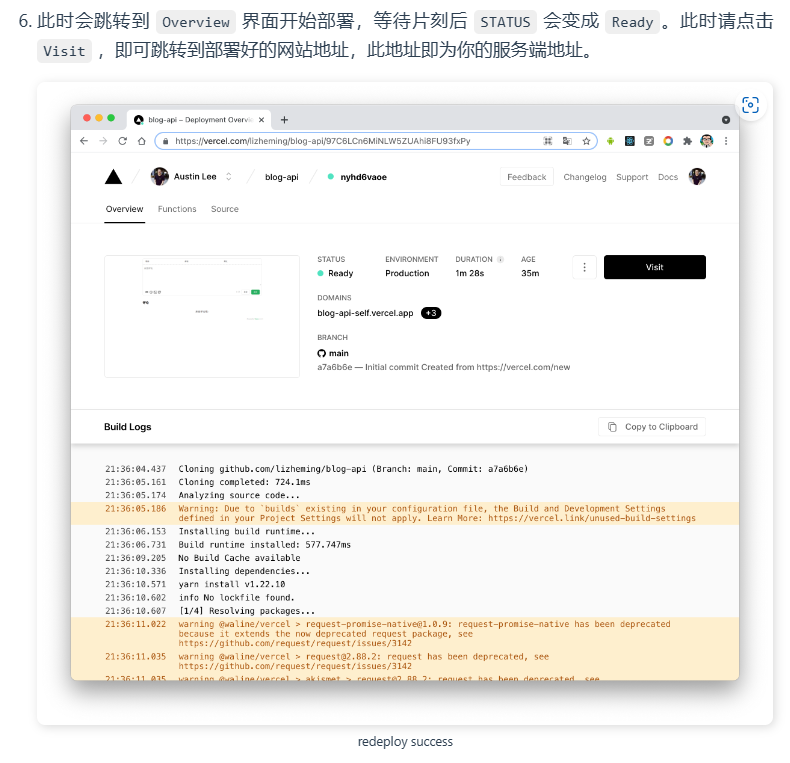Expand the +3 additional domains badge
This screenshot has width=790, height=763.
[x=431, y=313]
